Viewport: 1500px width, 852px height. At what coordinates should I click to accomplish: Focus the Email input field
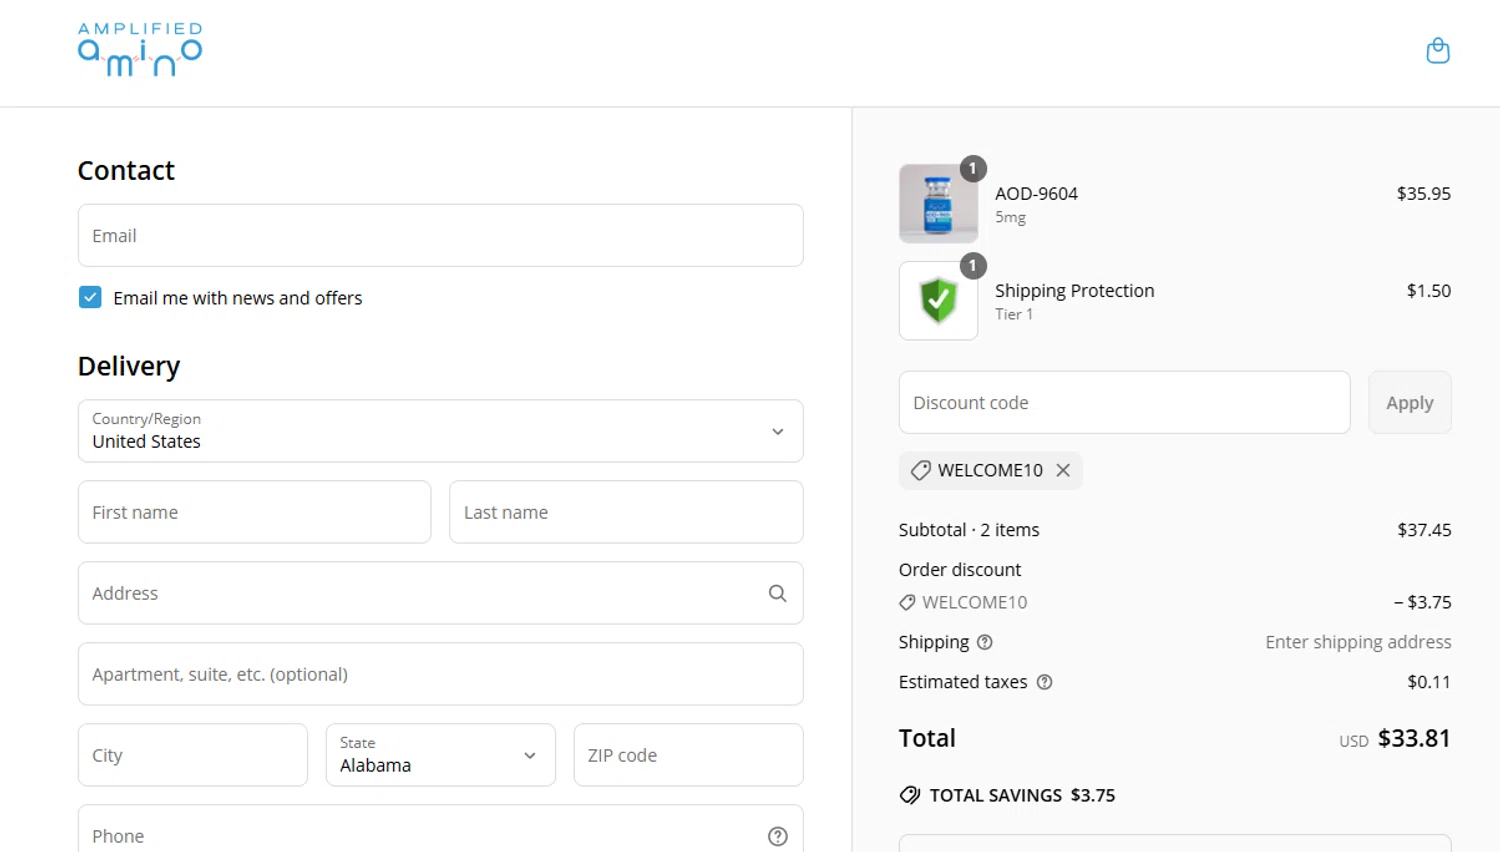click(x=440, y=235)
